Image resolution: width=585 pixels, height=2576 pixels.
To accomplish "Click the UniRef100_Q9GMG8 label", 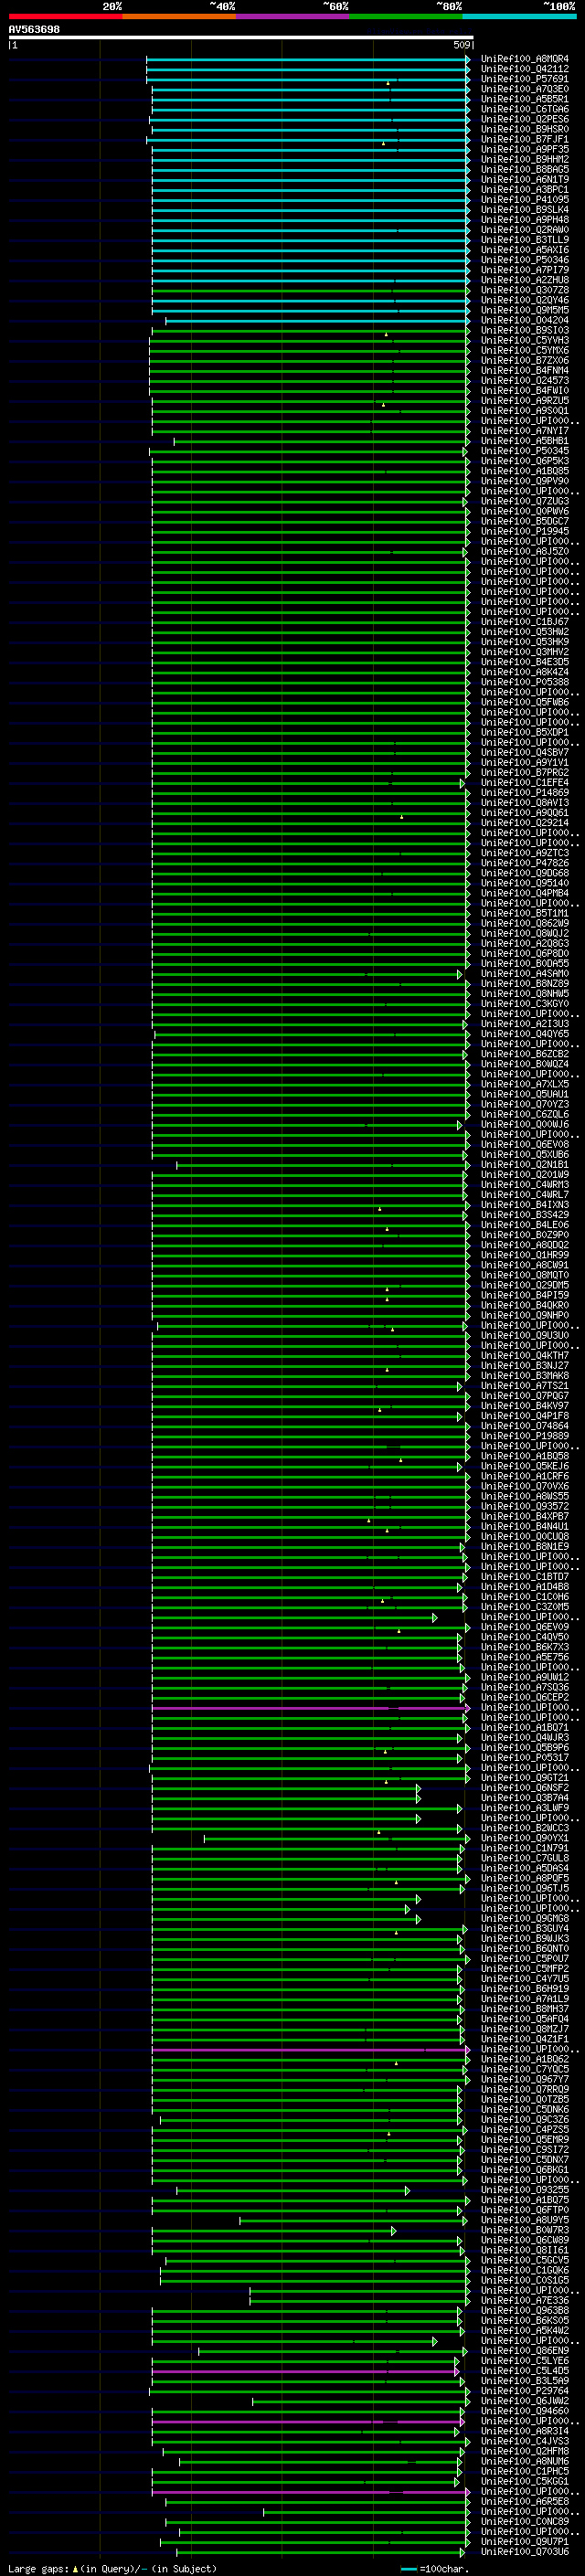I will click(x=524, y=1918).
